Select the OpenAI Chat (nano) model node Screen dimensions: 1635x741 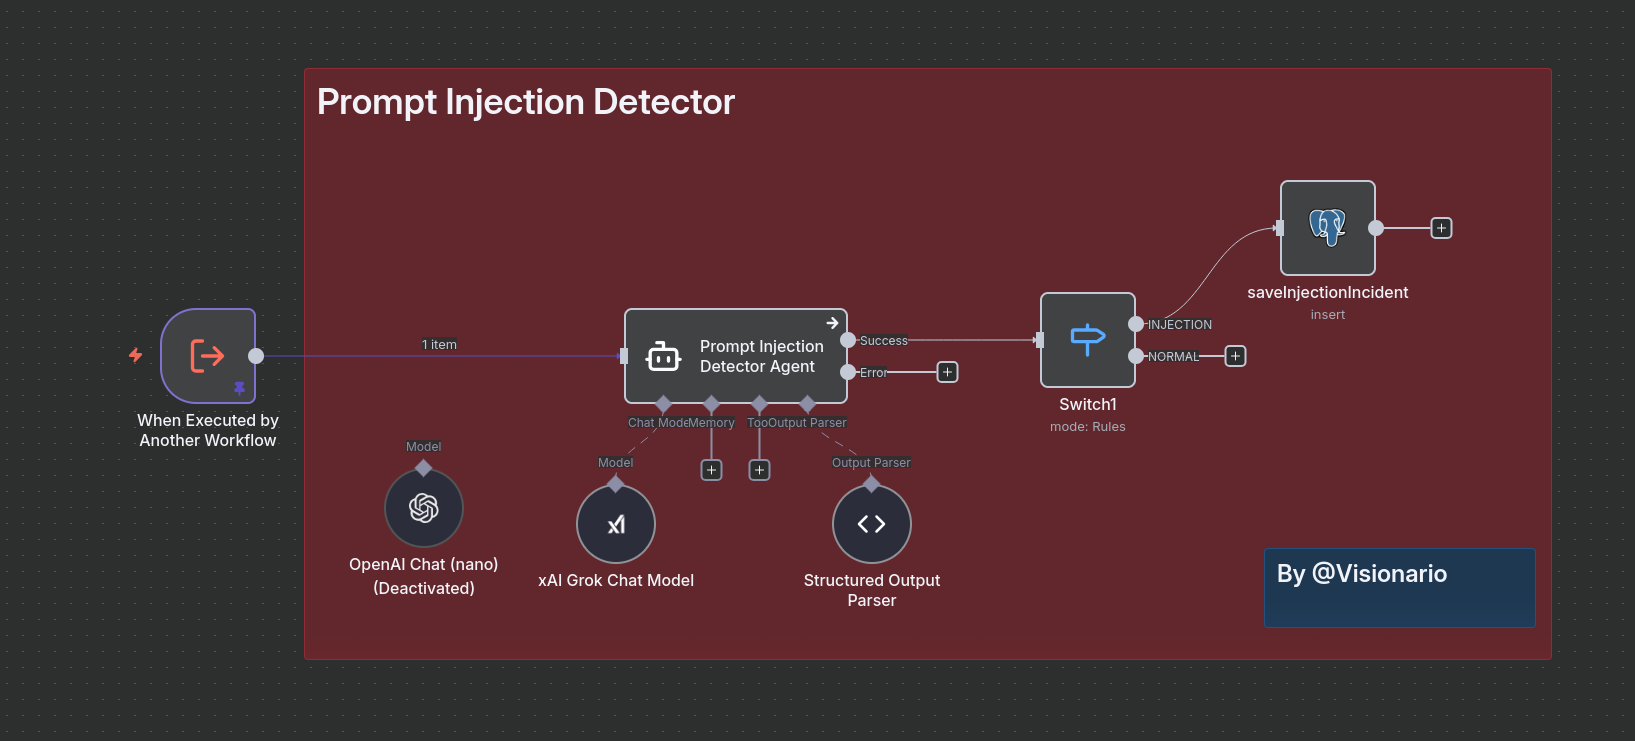[424, 508]
